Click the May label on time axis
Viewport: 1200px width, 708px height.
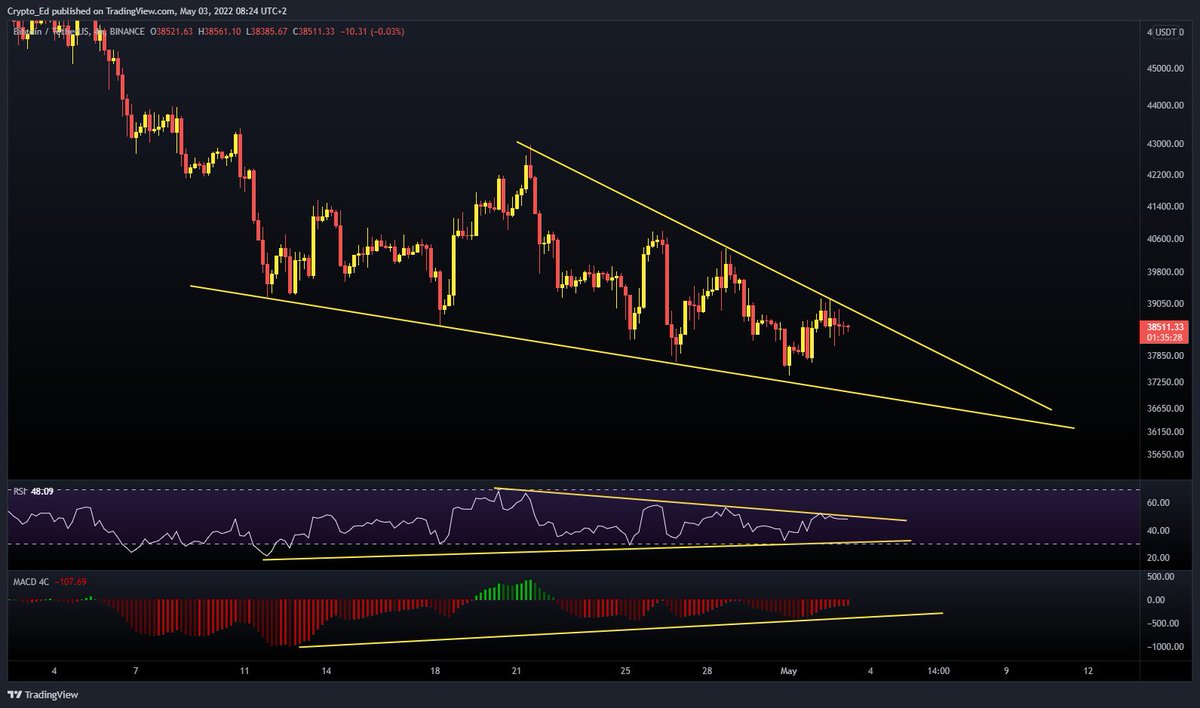789,671
